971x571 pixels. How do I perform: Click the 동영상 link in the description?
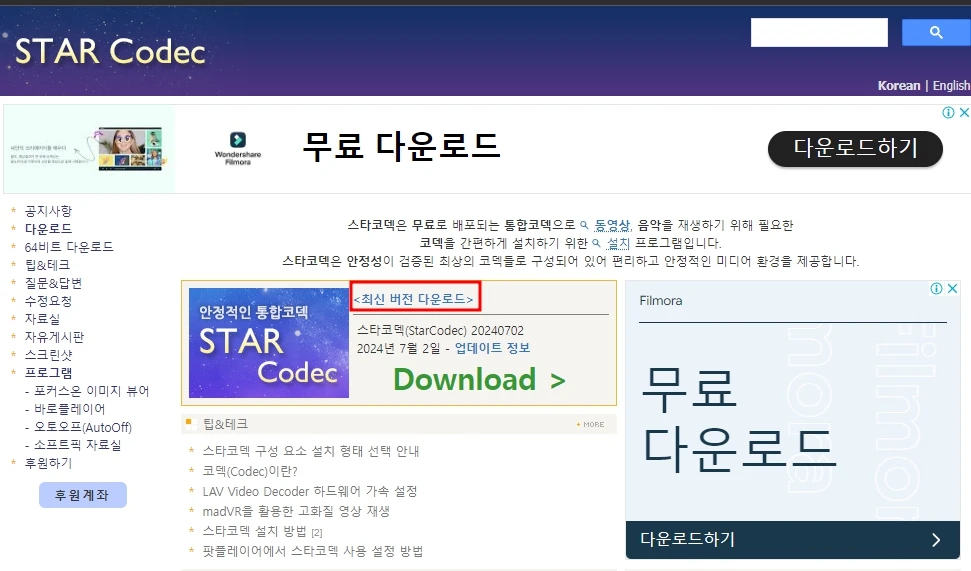coord(612,225)
